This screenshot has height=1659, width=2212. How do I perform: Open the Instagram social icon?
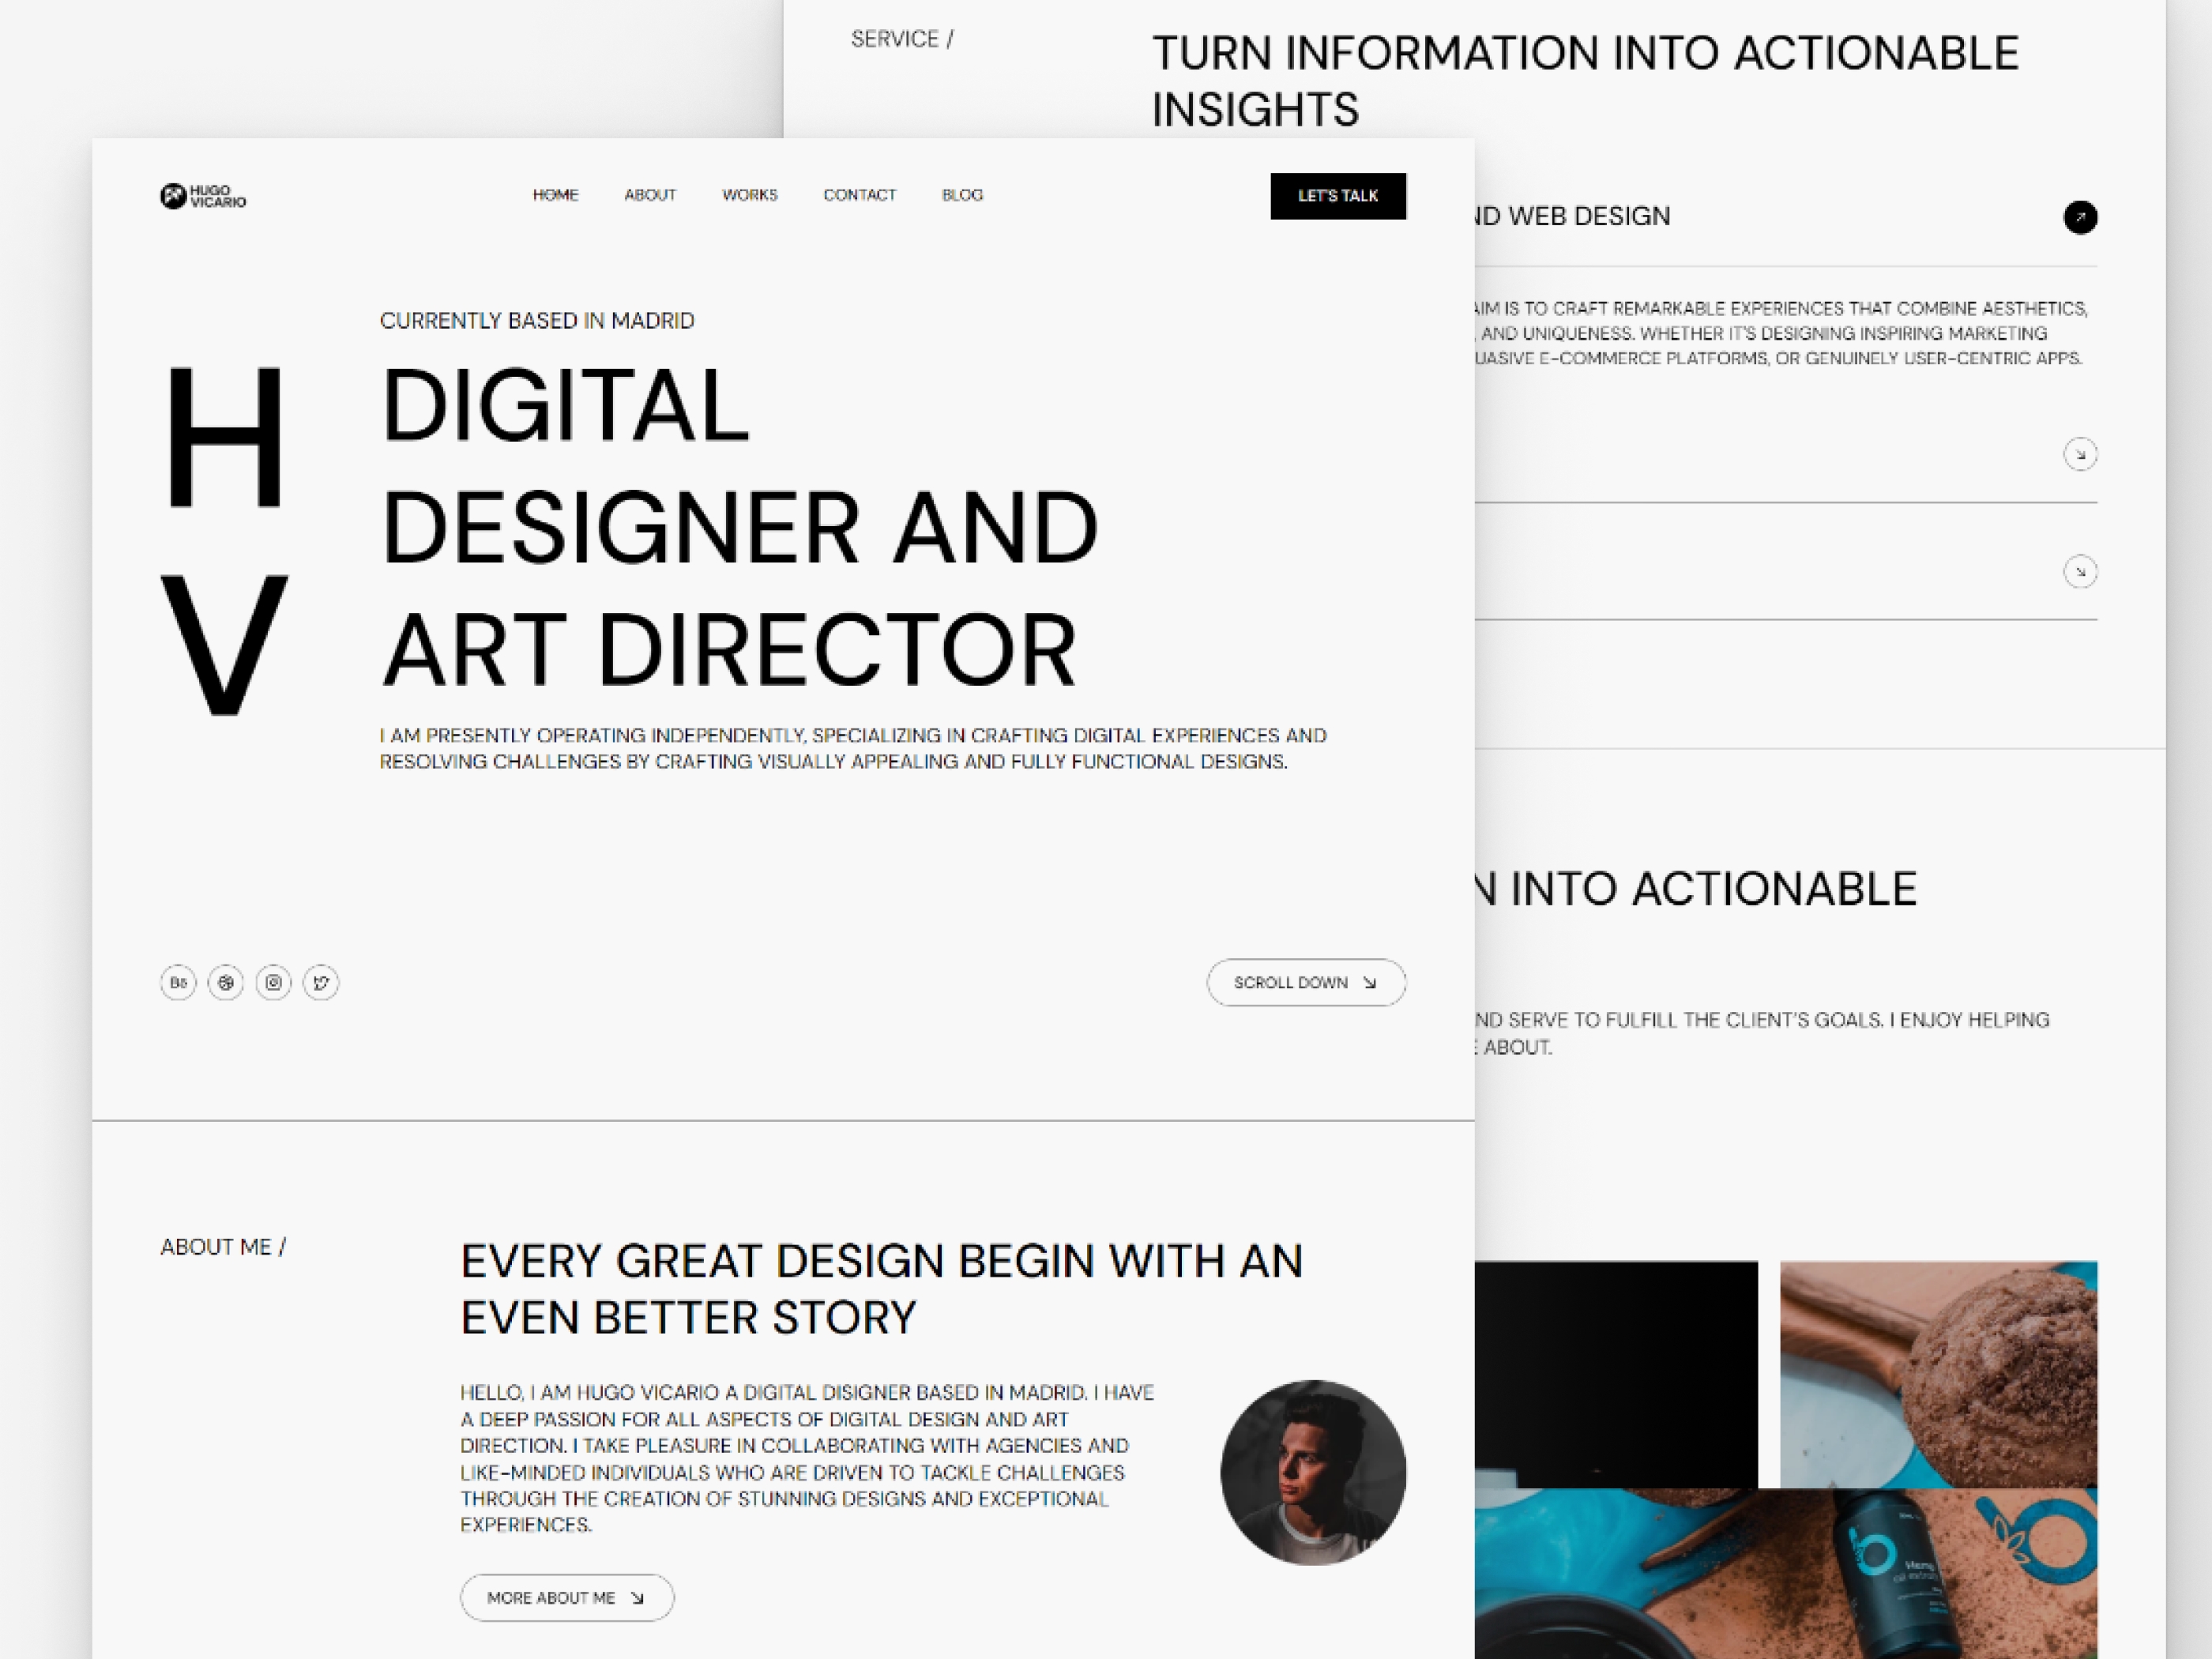274,982
